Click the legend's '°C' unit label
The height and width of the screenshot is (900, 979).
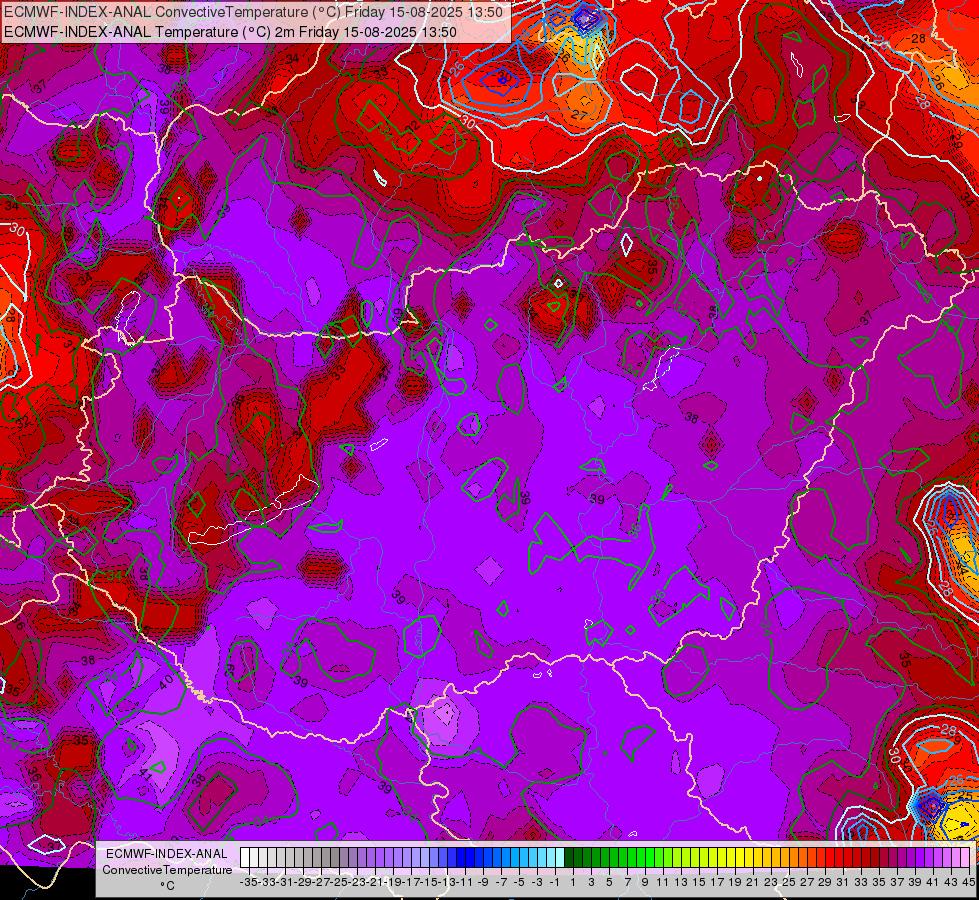[167, 886]
